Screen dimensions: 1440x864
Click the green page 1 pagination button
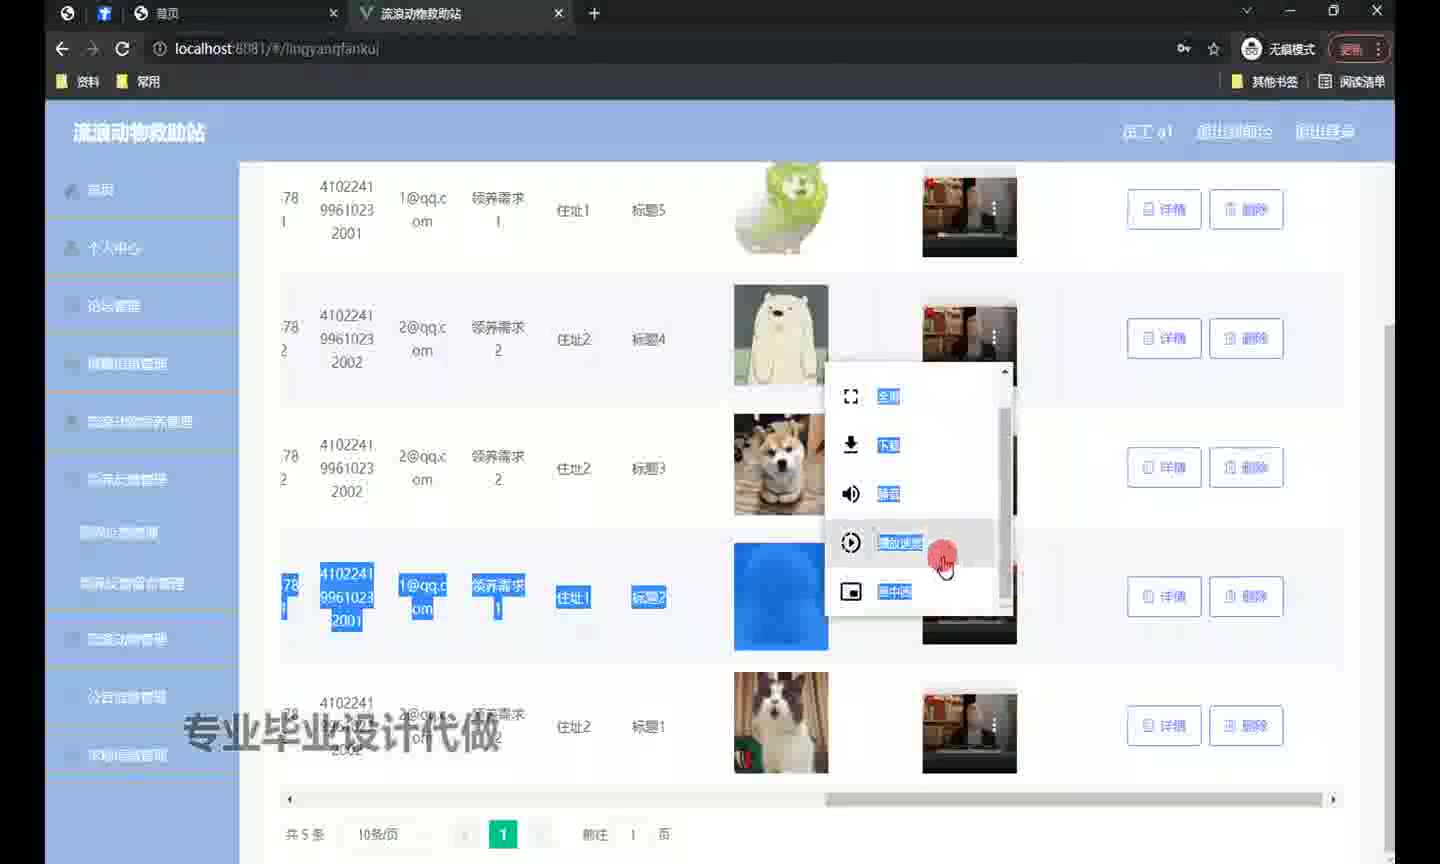coord(503,834)
